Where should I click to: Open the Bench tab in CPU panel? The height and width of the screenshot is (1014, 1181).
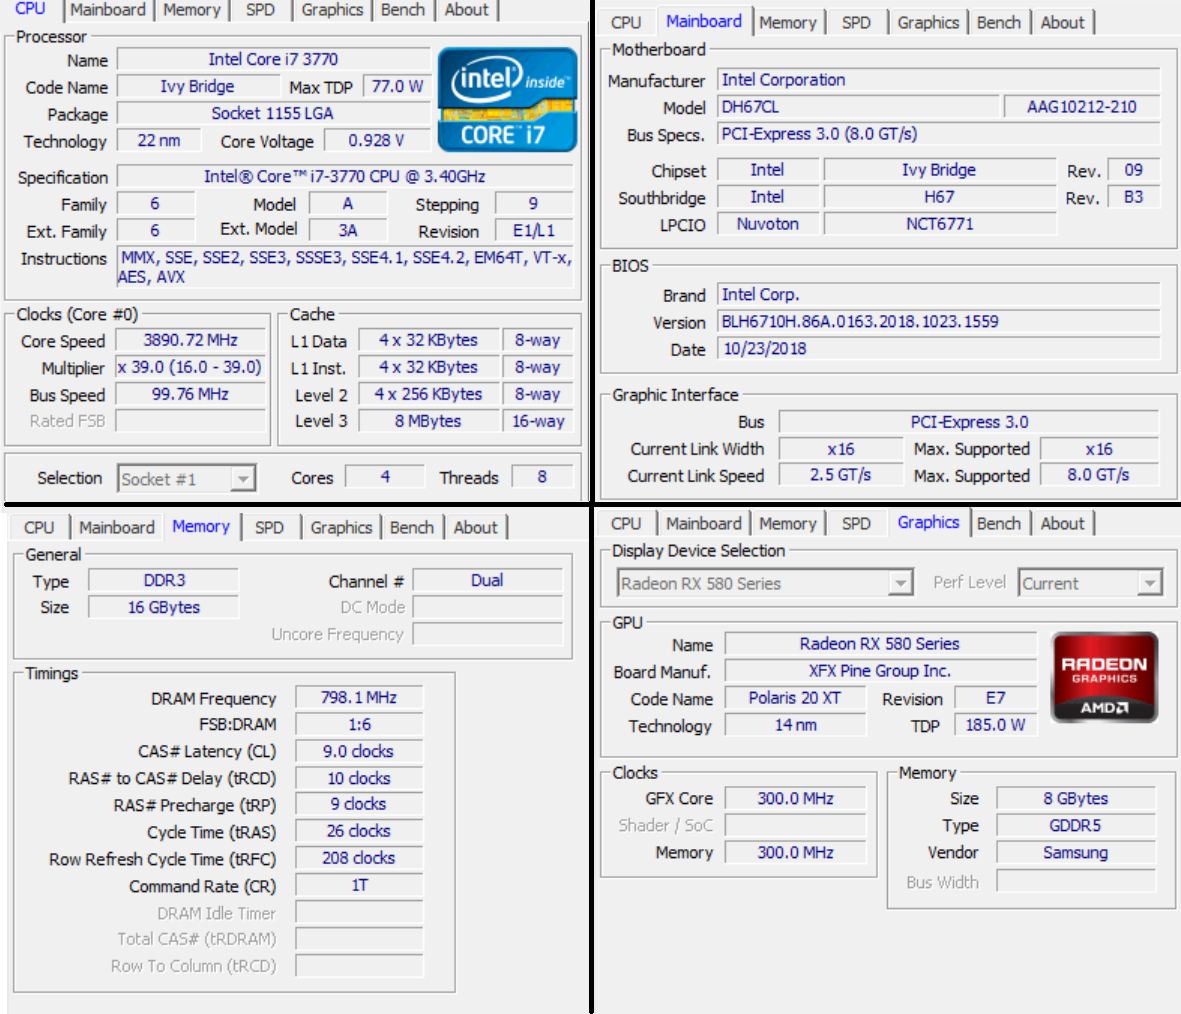point(403,10)
